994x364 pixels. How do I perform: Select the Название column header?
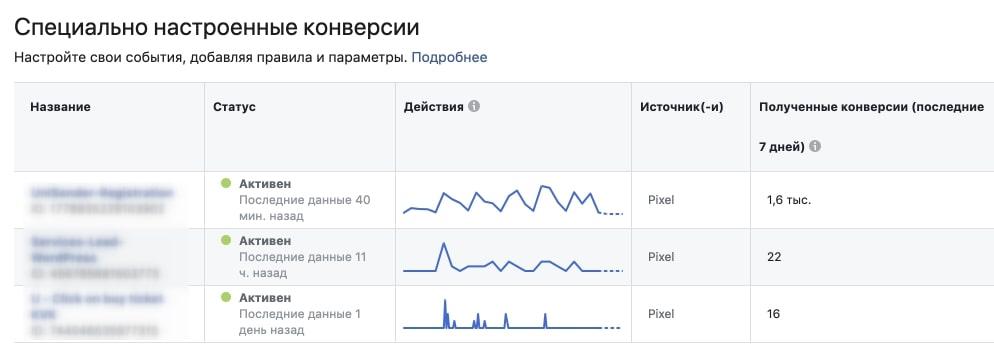(x=60, y=107)
